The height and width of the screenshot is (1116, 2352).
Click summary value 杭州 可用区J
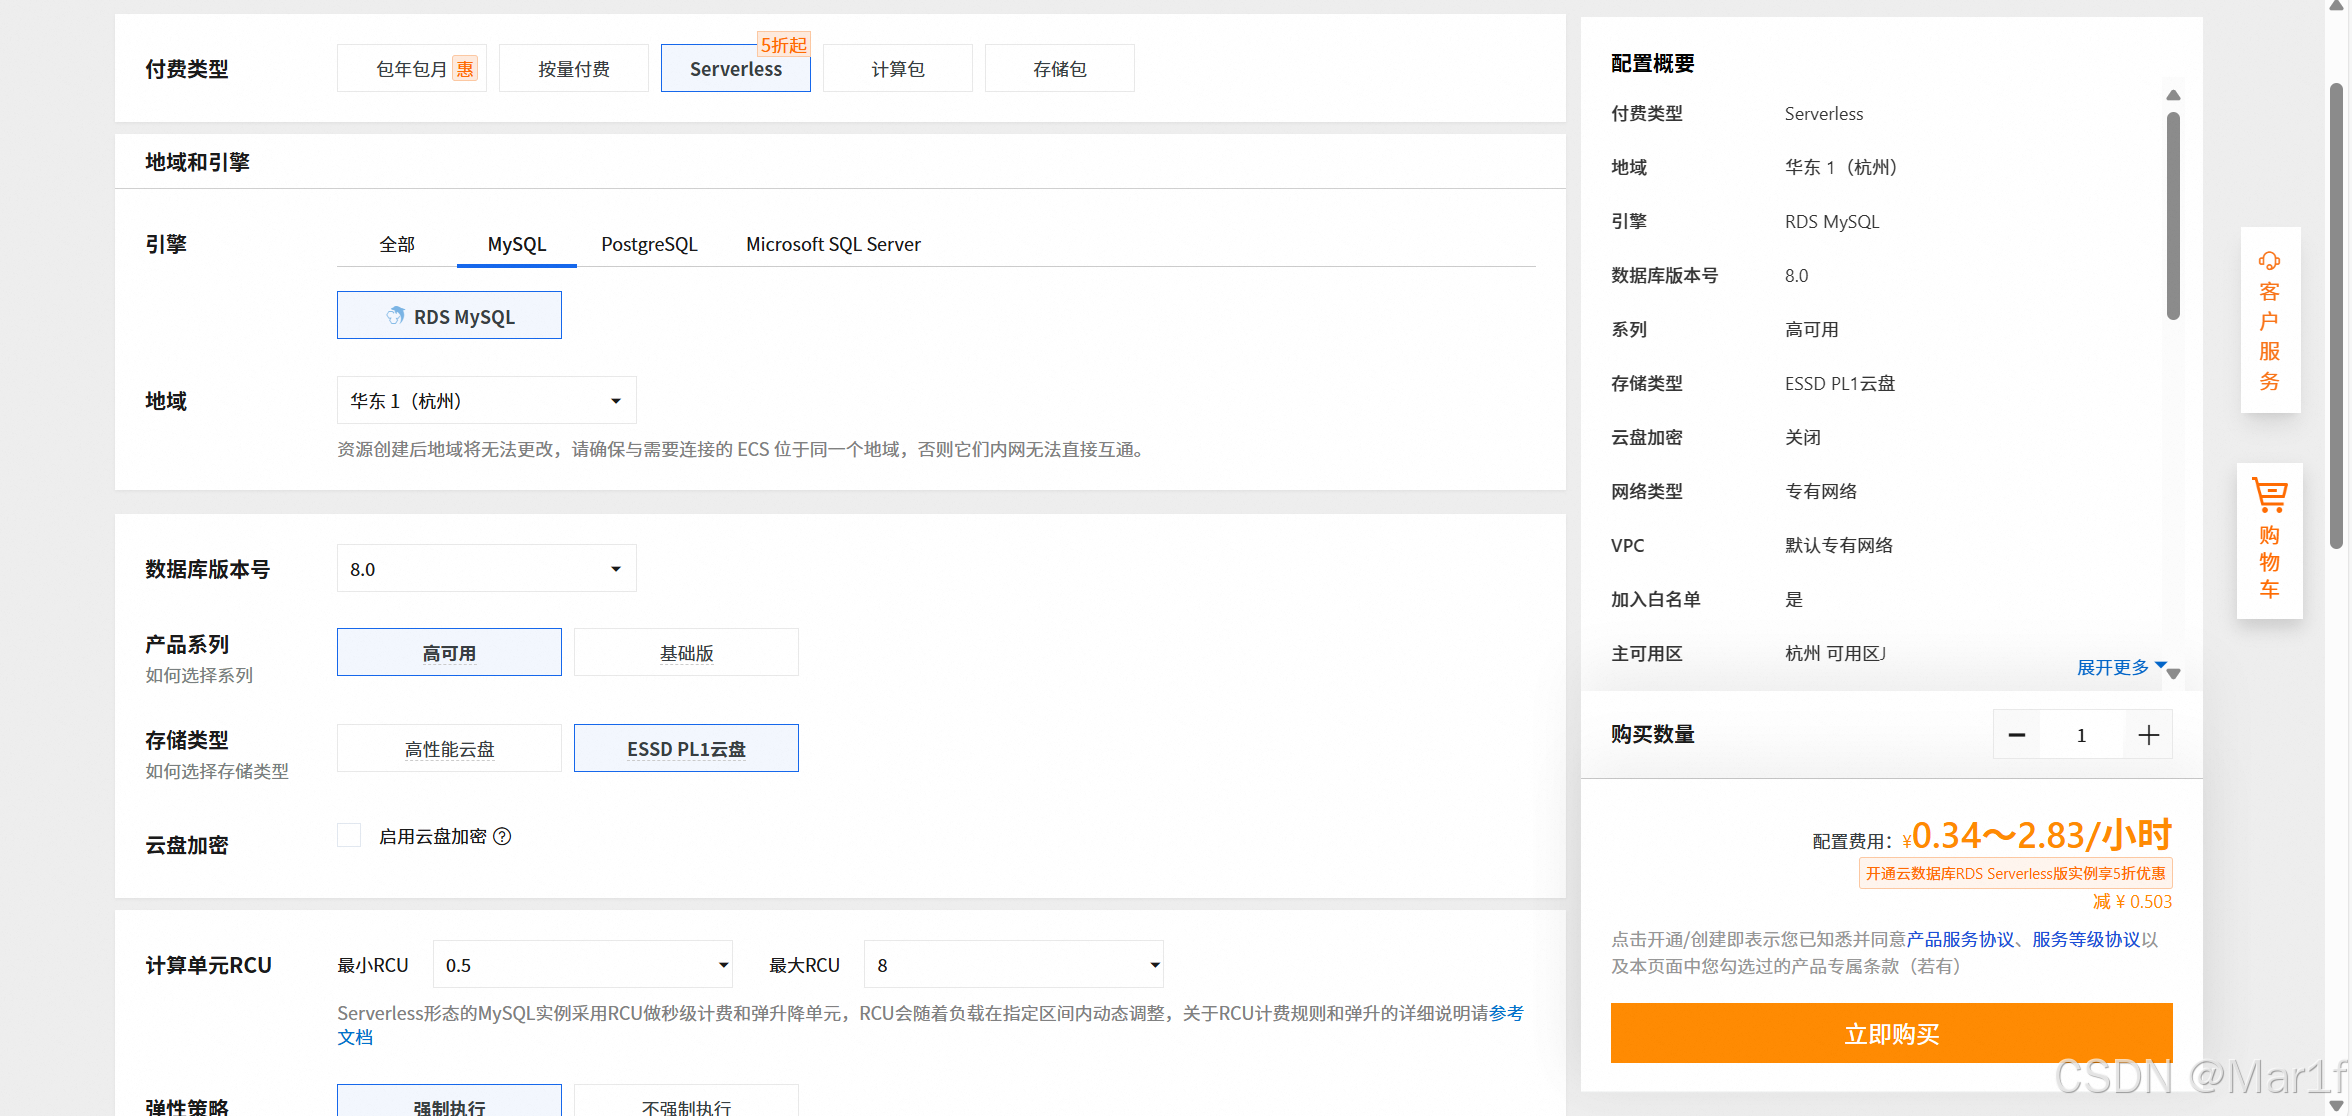pyautogui.click(x=1835, y=653)
